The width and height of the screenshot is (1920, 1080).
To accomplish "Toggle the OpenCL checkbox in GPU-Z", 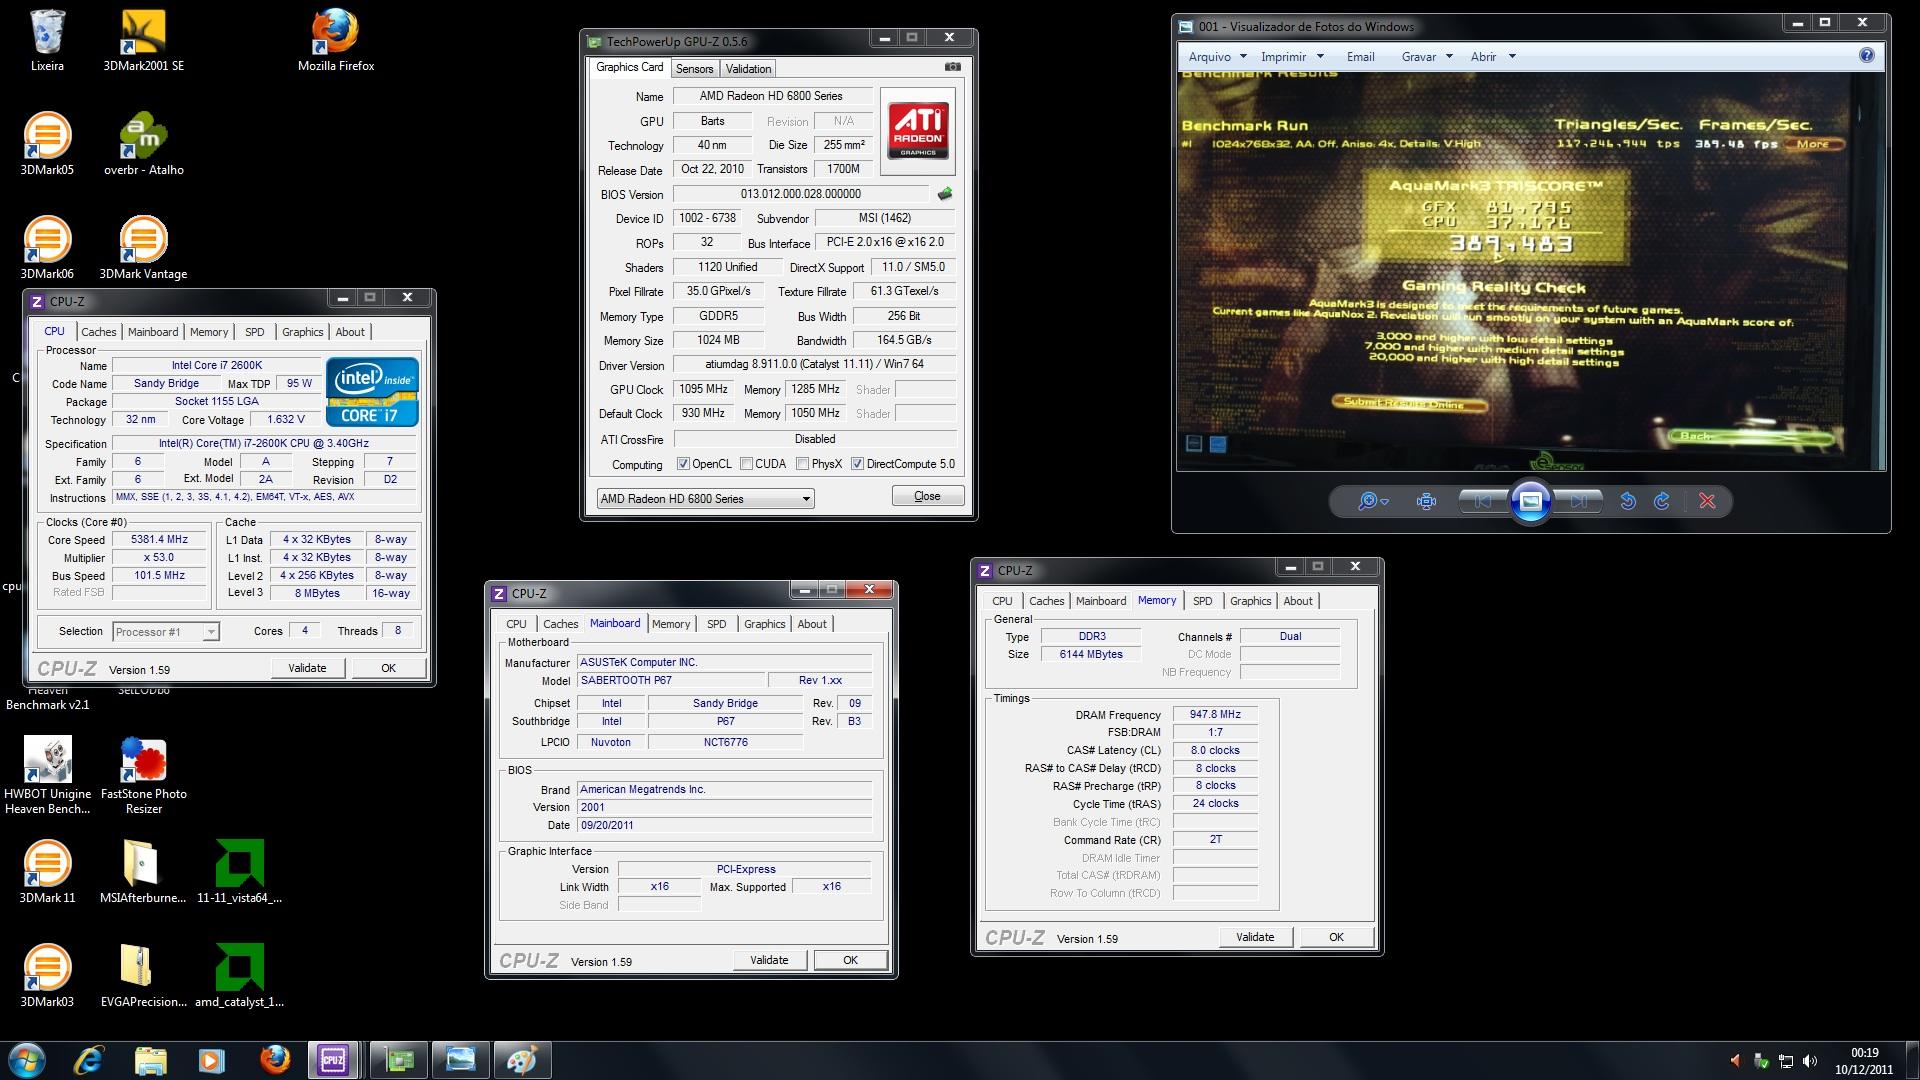I will [683, 464].
